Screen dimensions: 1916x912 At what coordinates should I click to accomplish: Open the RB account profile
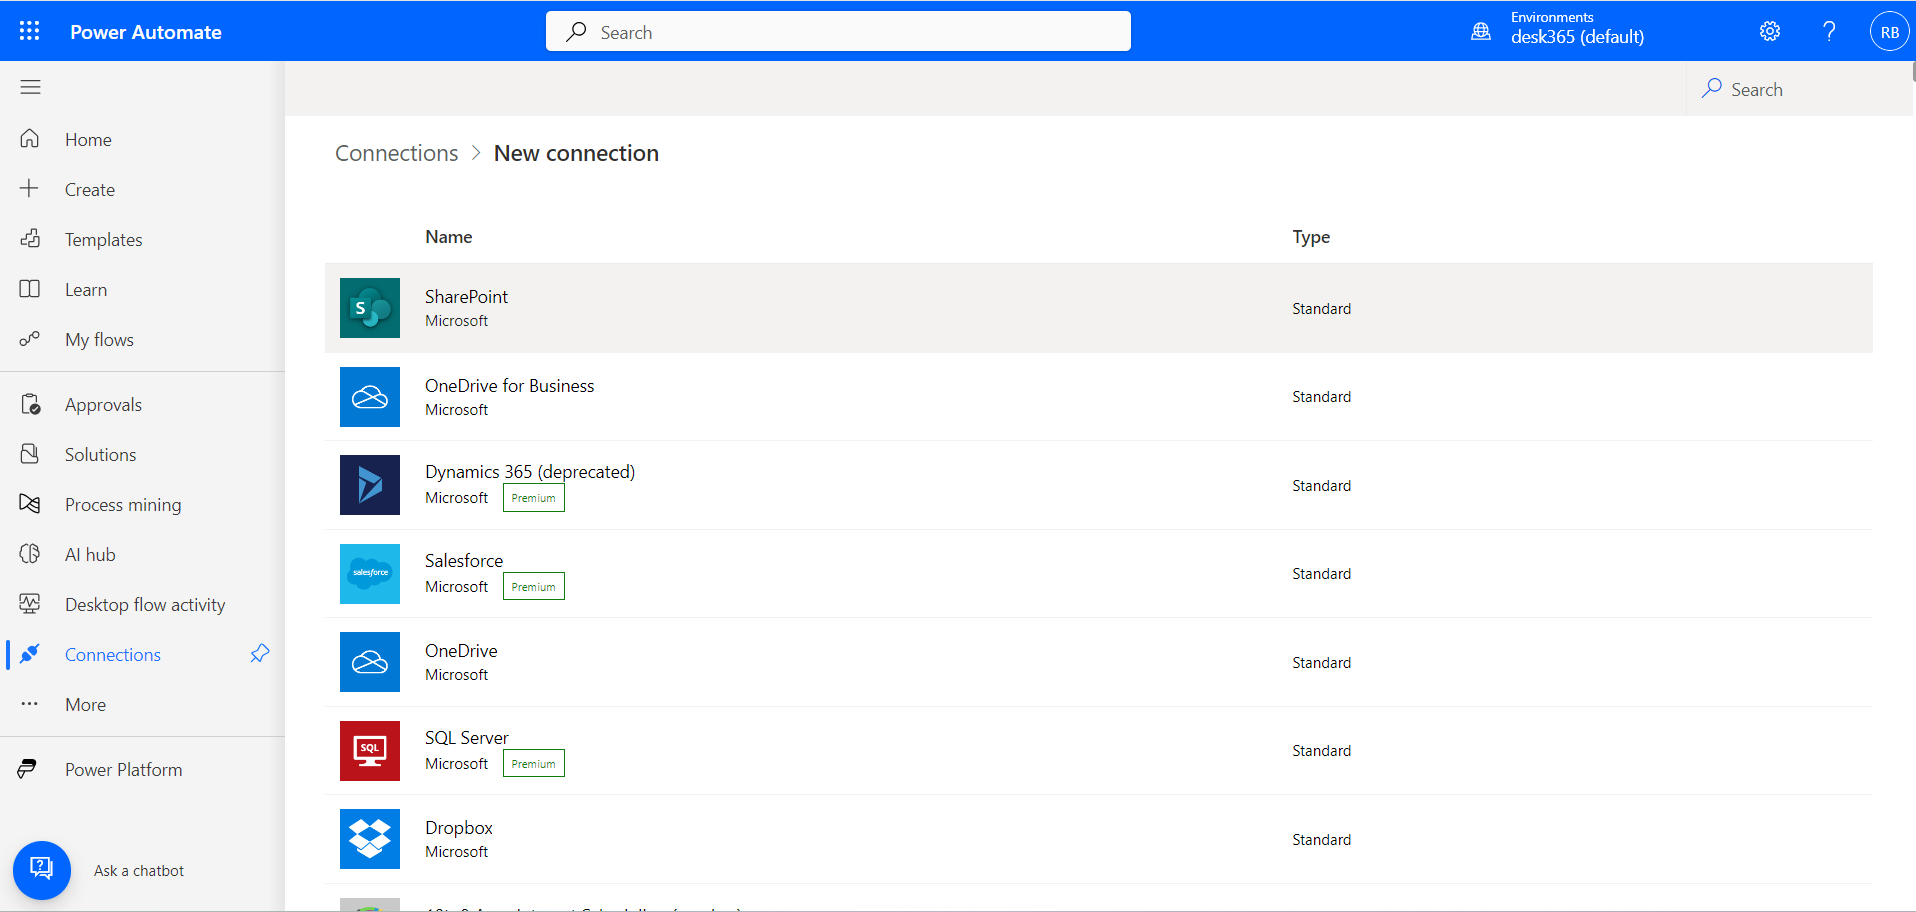click(x=1888, y=31)
